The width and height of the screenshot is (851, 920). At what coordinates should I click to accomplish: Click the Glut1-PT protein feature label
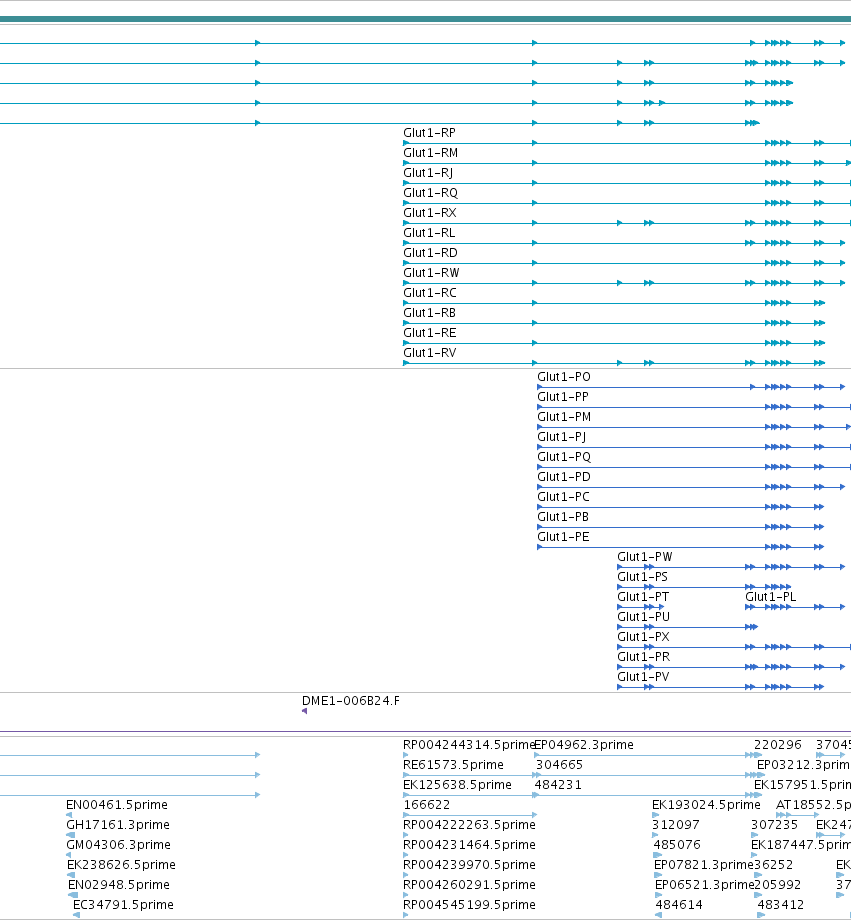click(x=643, y=597)
